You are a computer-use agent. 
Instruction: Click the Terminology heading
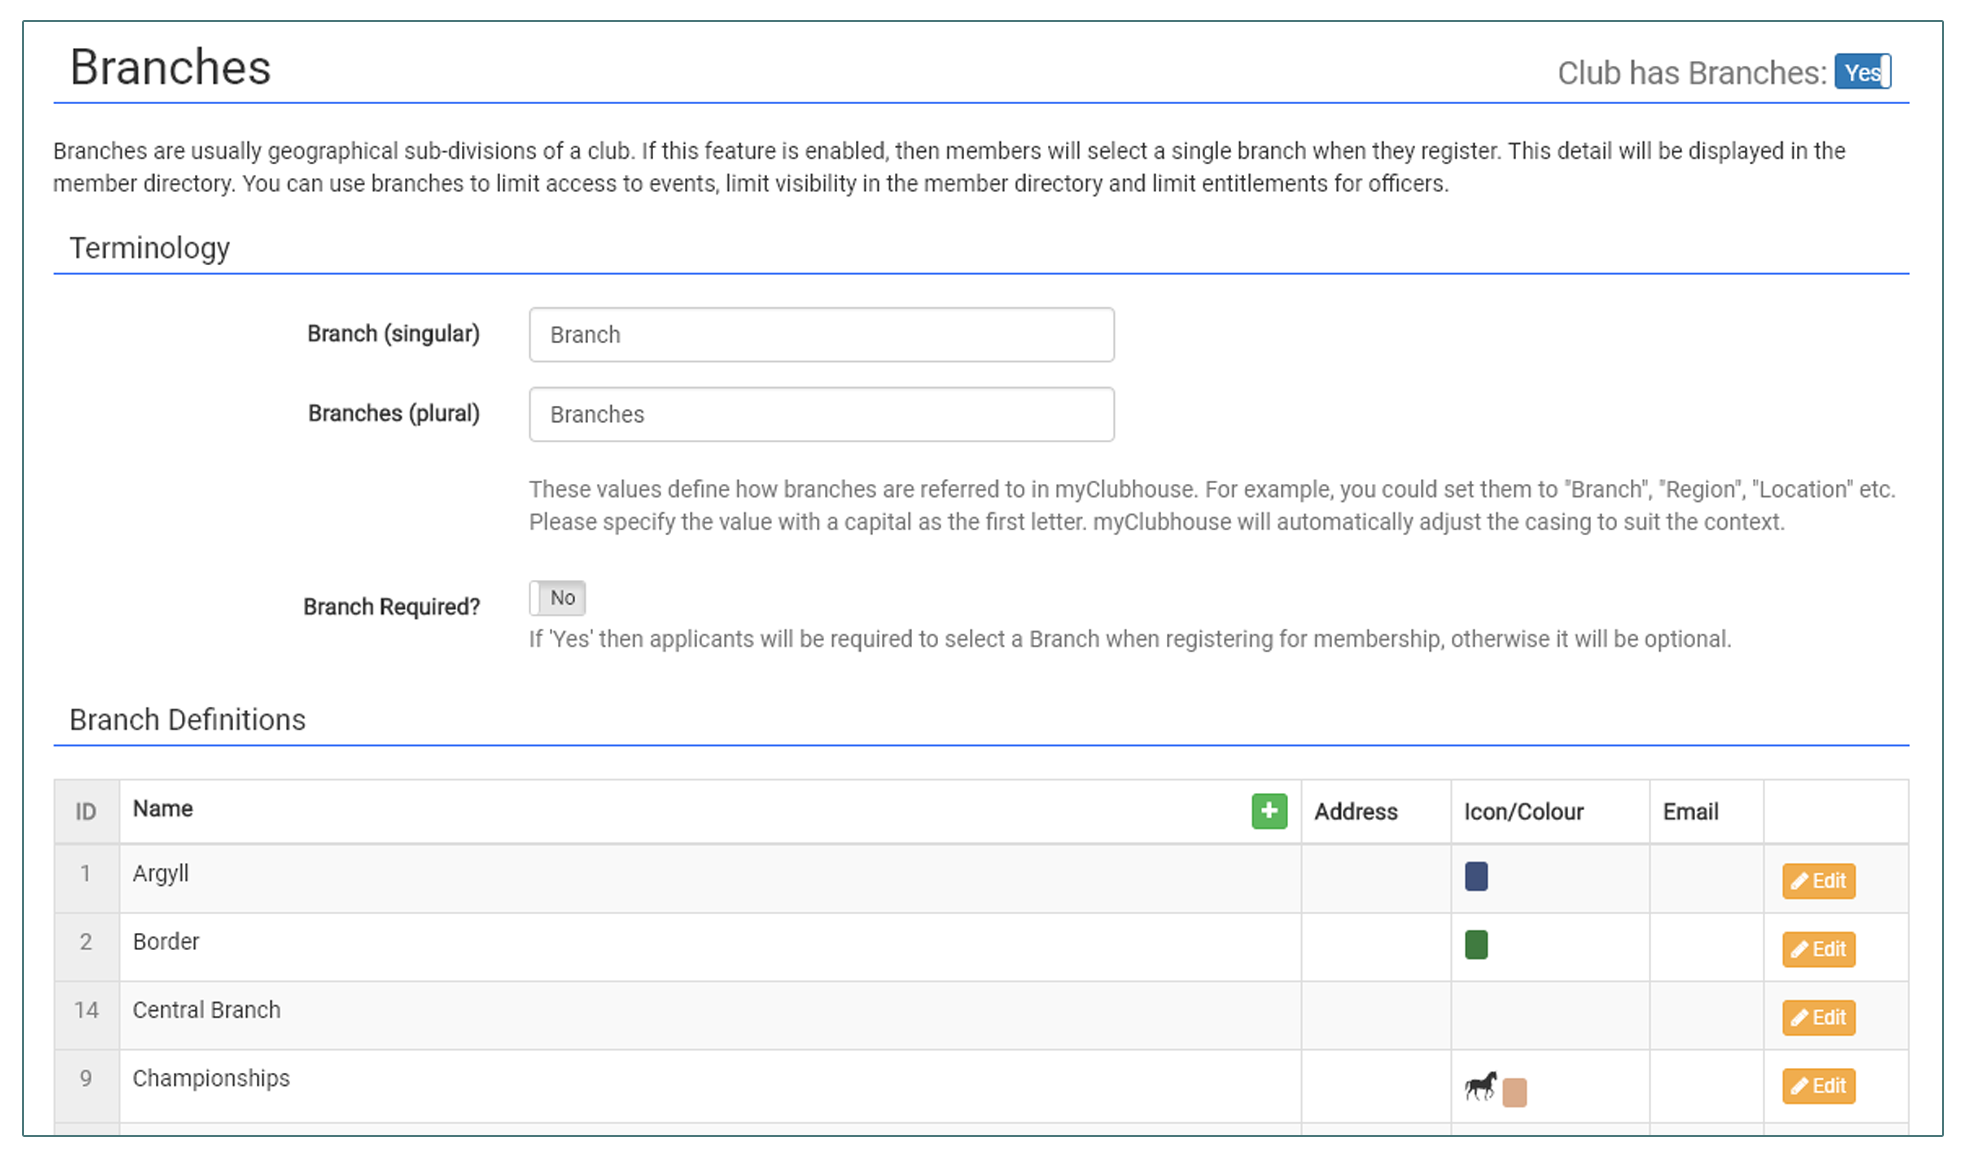coord(149,247)
